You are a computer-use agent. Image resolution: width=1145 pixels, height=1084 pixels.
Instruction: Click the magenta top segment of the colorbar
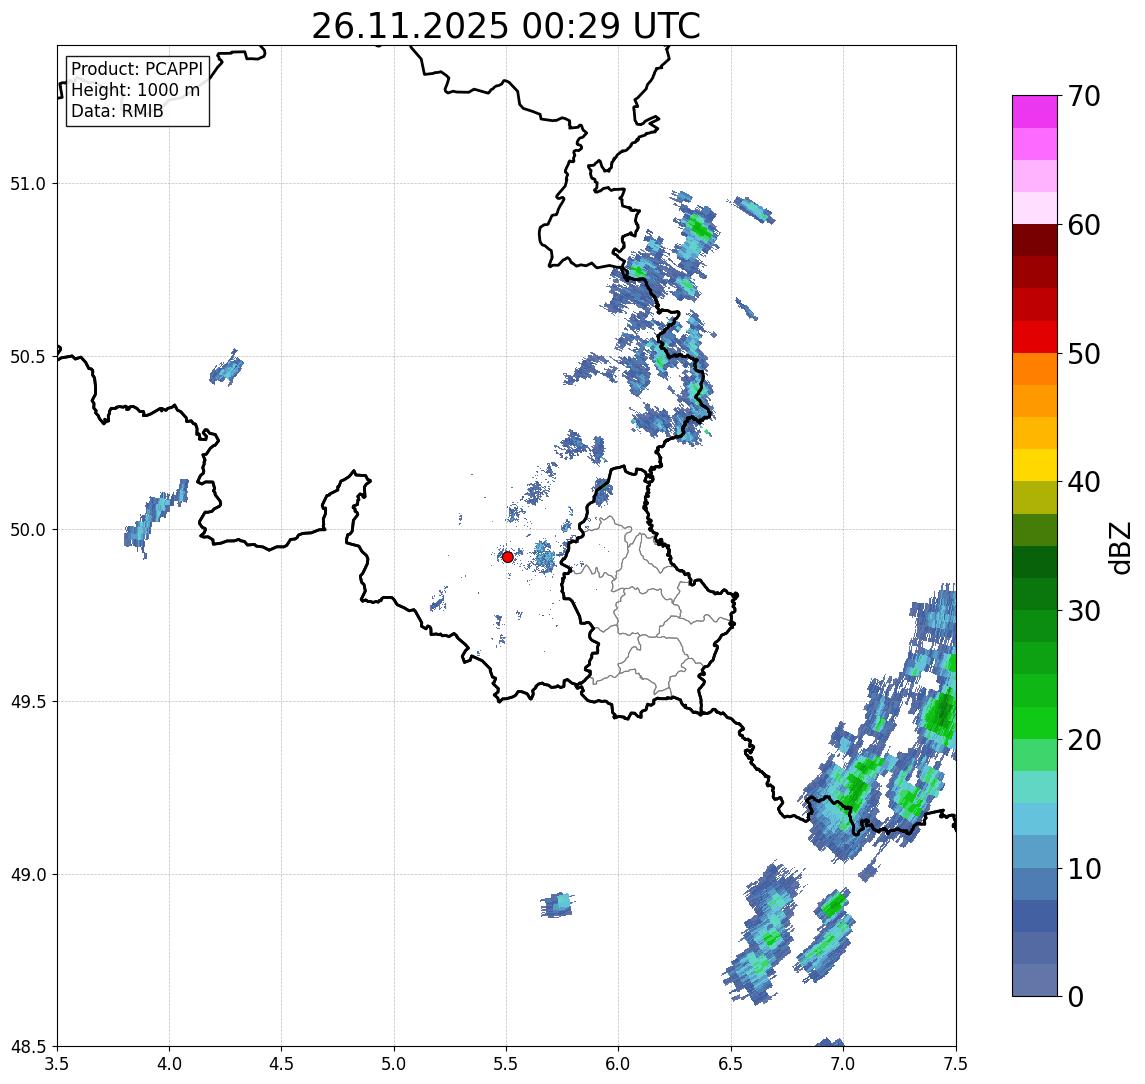[x=1035, y=112]
